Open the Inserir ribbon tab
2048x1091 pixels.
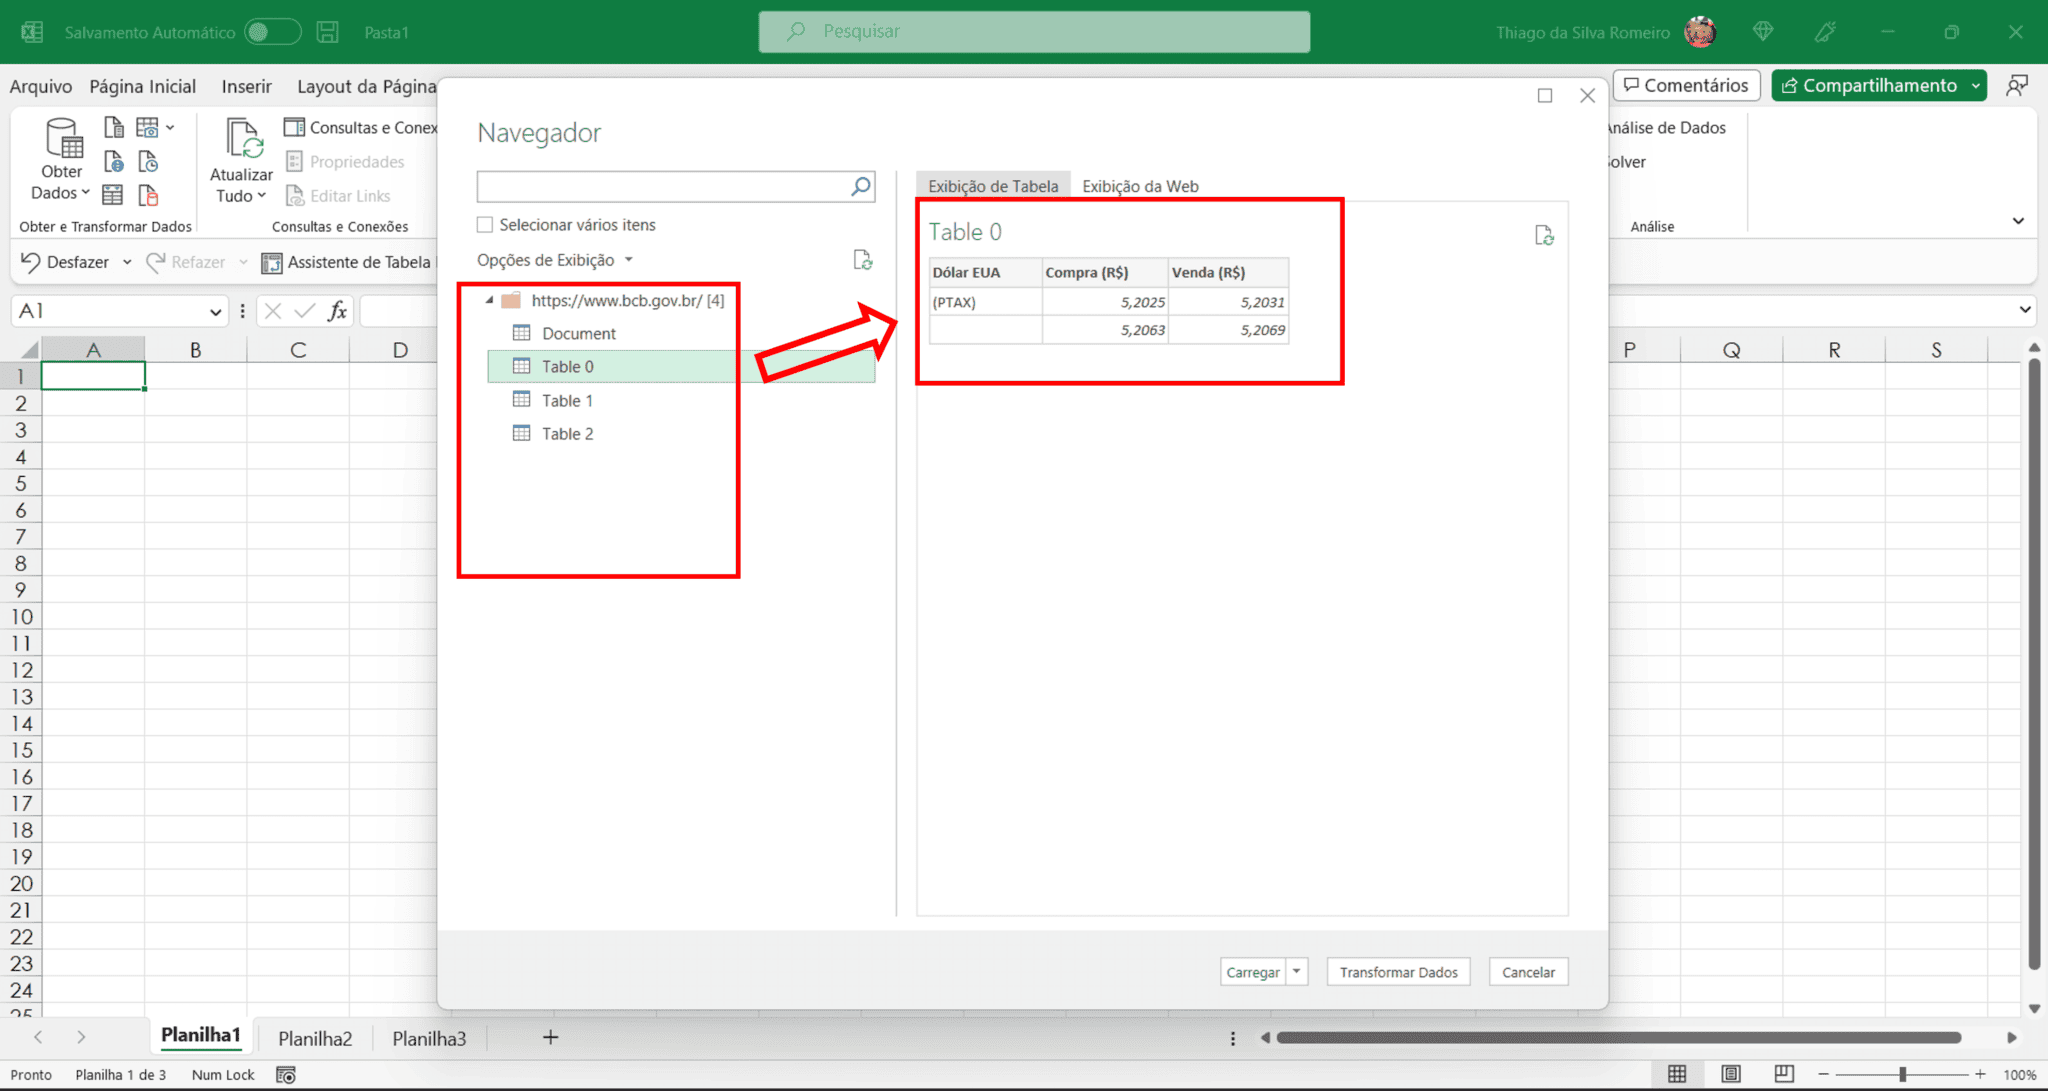point(246,86)
